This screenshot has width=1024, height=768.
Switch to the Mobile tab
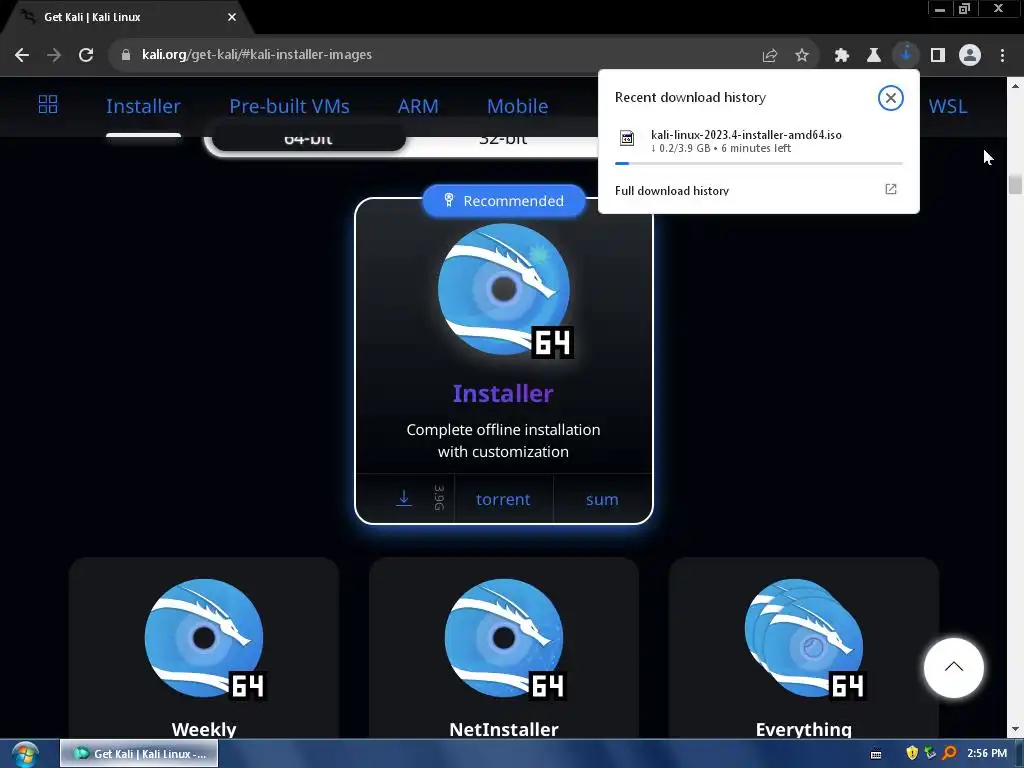(x=517, y=106)
